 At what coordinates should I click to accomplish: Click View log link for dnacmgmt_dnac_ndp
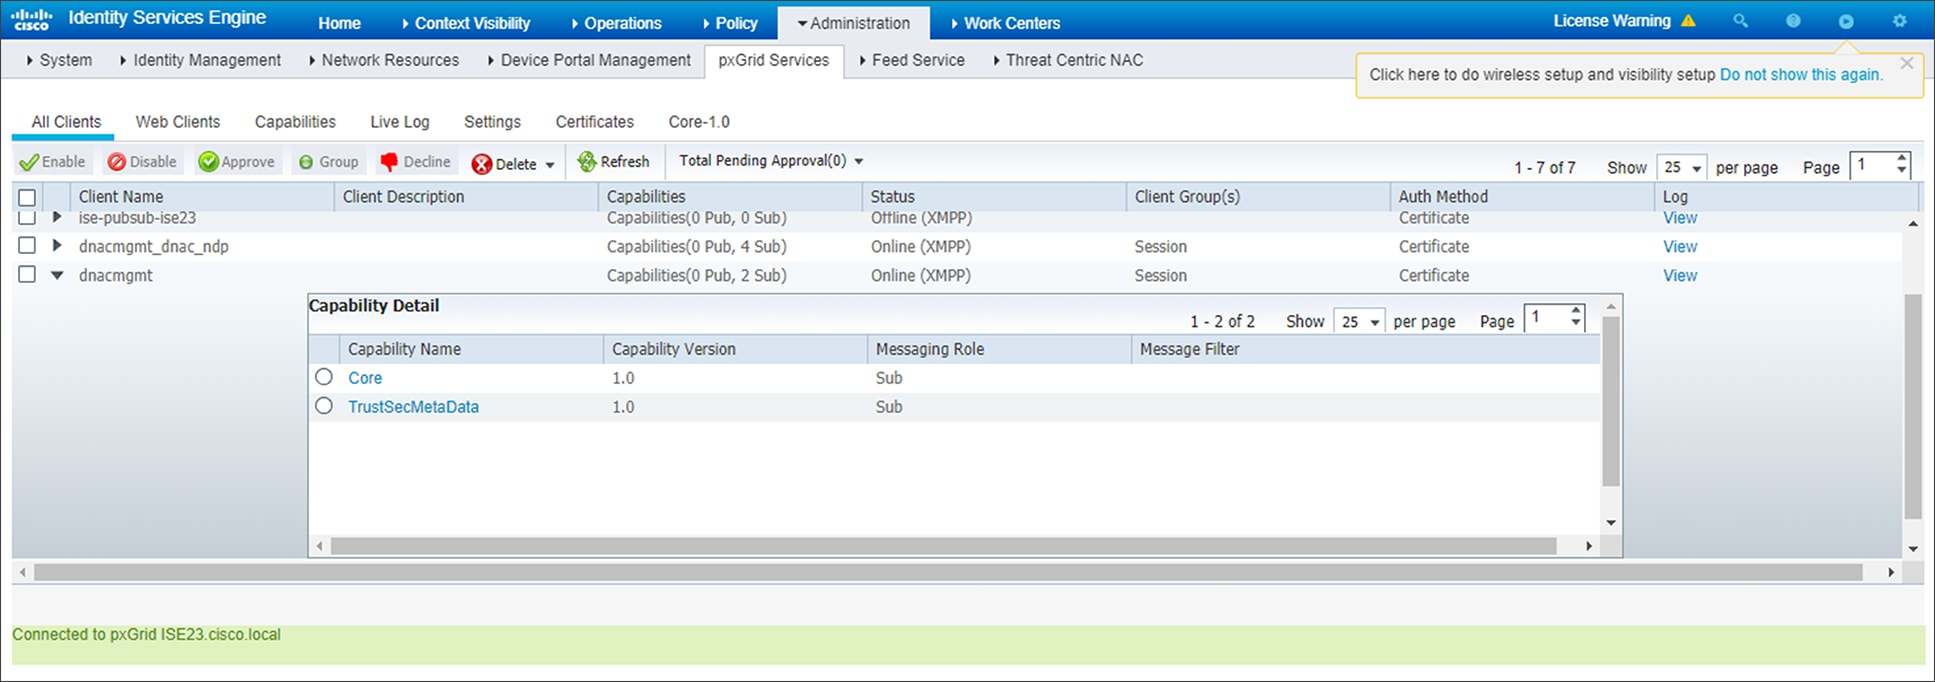coord(1680,246)
